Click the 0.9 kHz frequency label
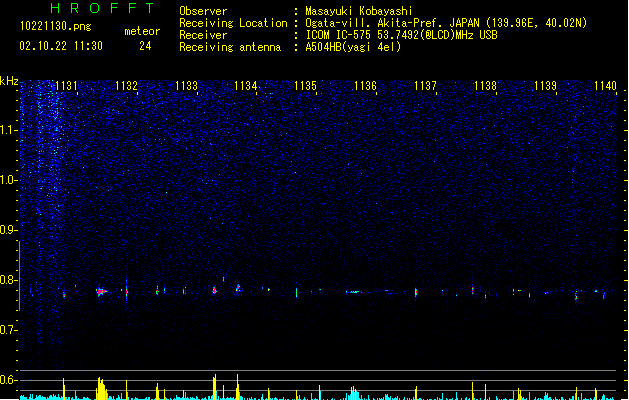 click(x=8, y=230)
